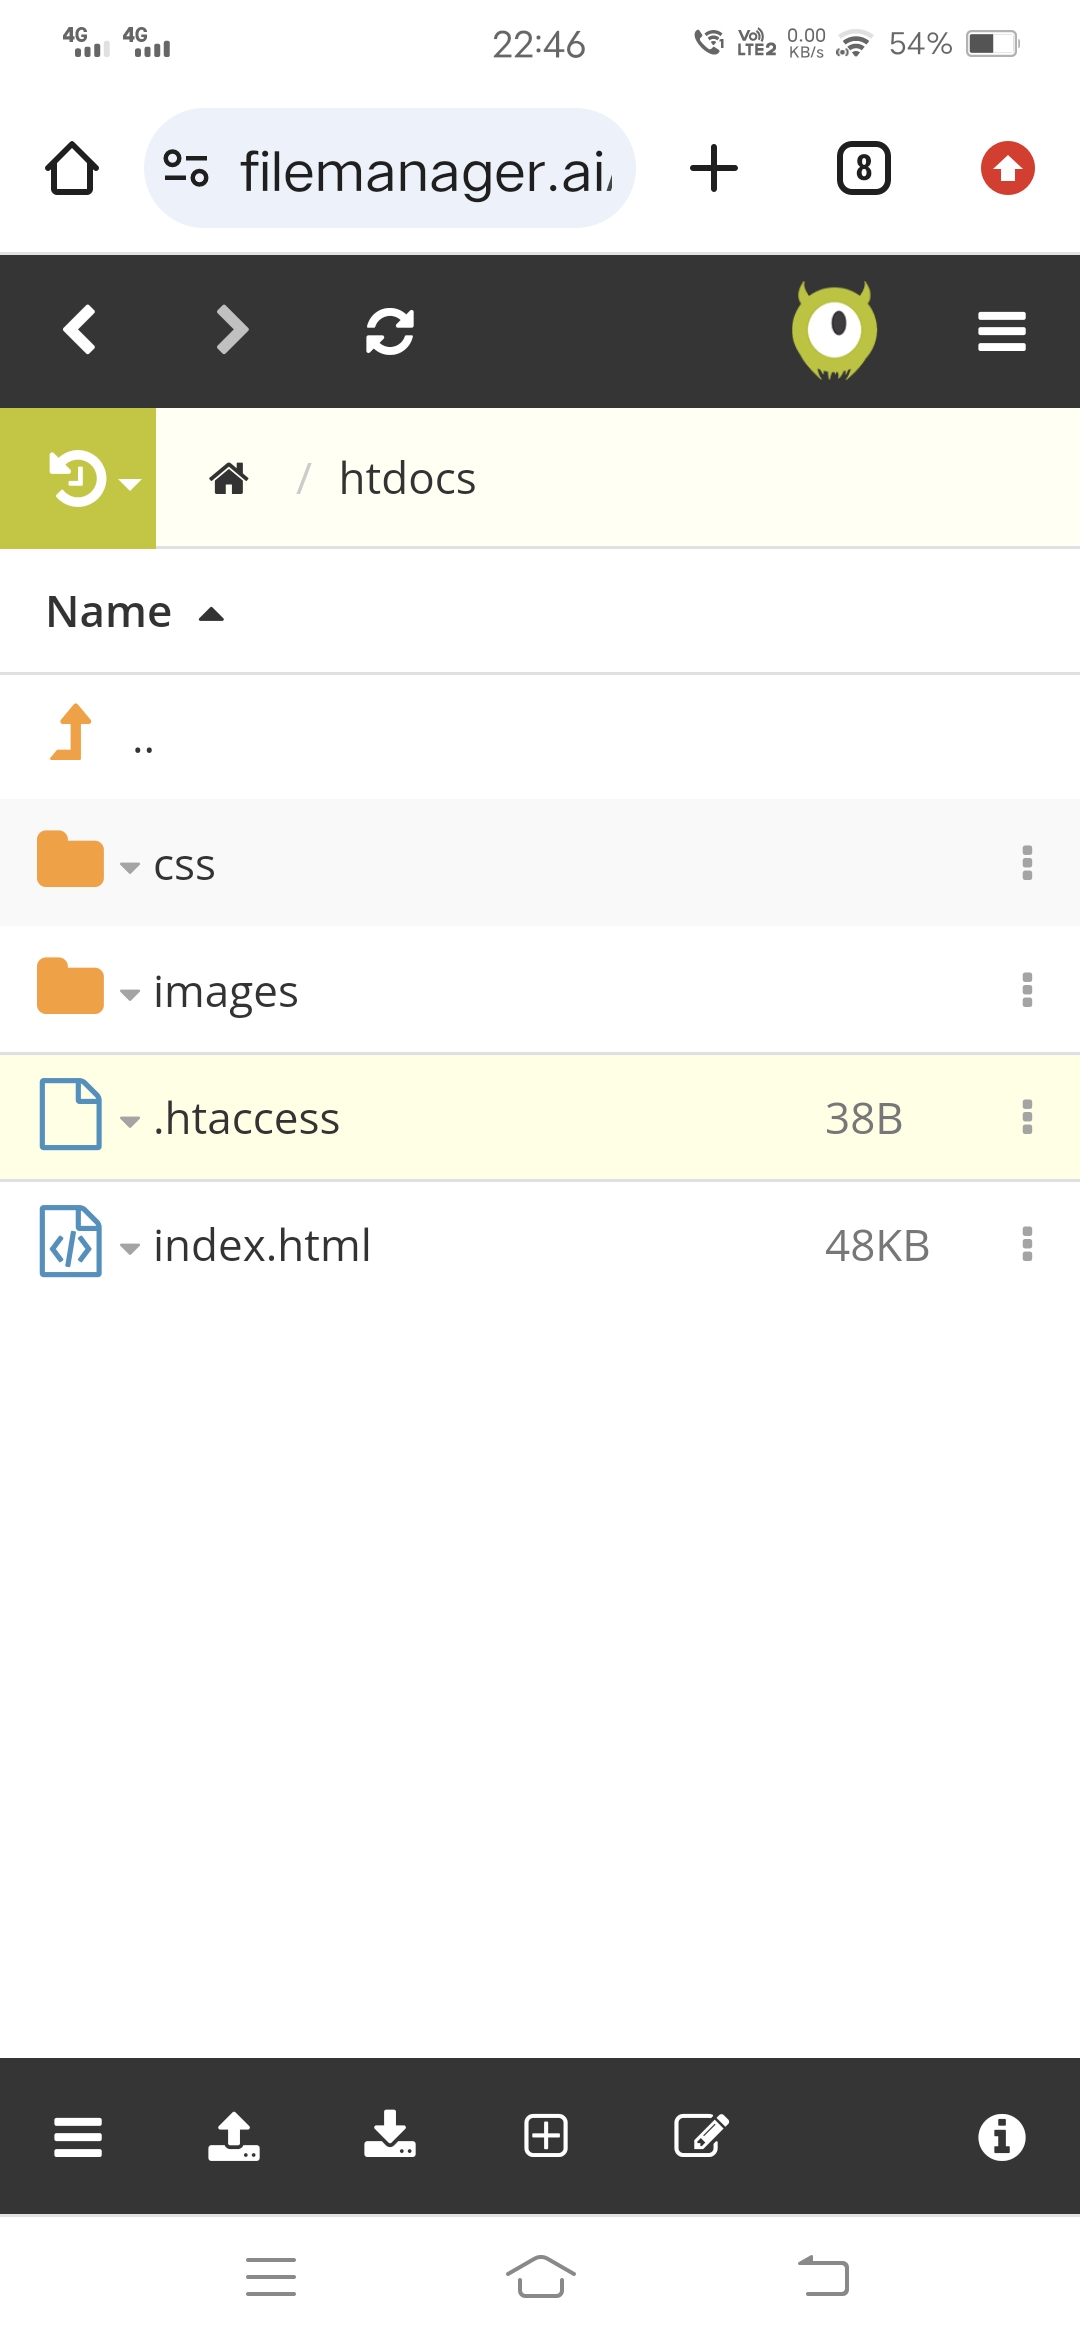Refresh the file listing
This screenshot has width=1080, height=2340.
point(390,331)
